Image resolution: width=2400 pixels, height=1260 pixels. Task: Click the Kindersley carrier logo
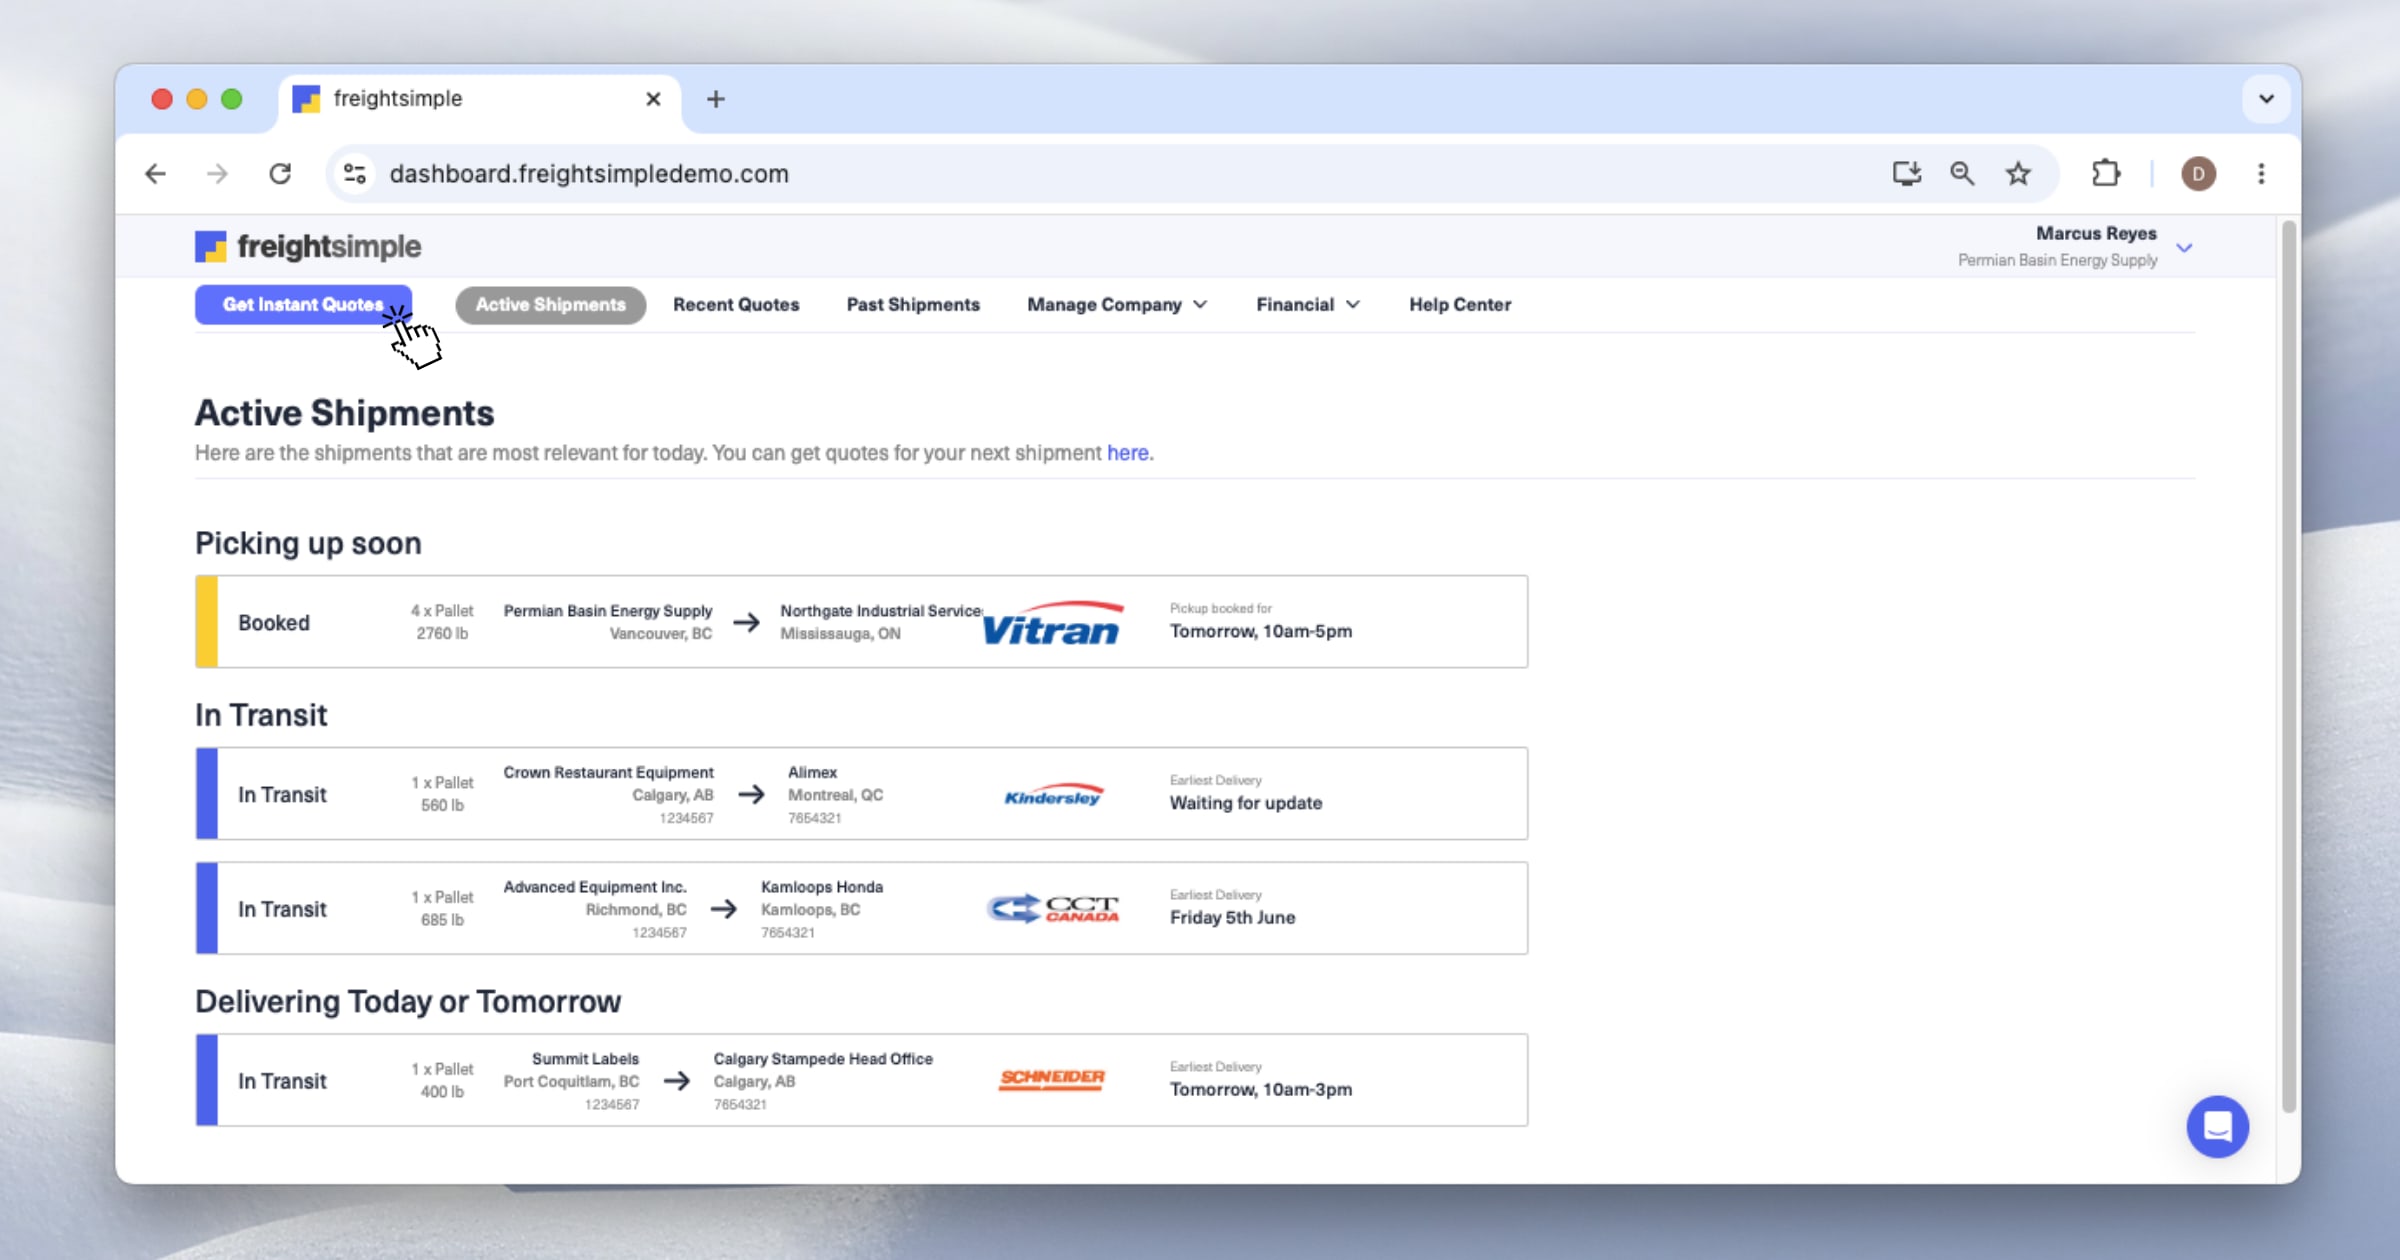click(x=1053, y=795)
